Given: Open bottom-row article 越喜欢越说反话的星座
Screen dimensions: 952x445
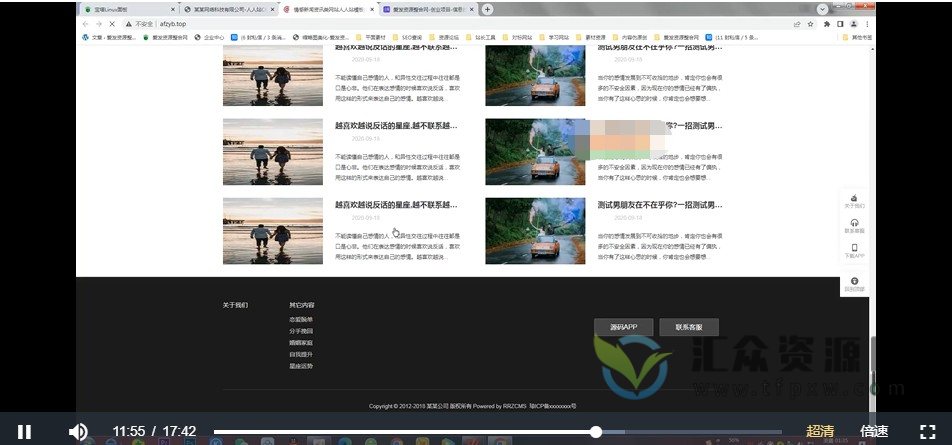Looking at the screenshot, I should pos(396,205).
